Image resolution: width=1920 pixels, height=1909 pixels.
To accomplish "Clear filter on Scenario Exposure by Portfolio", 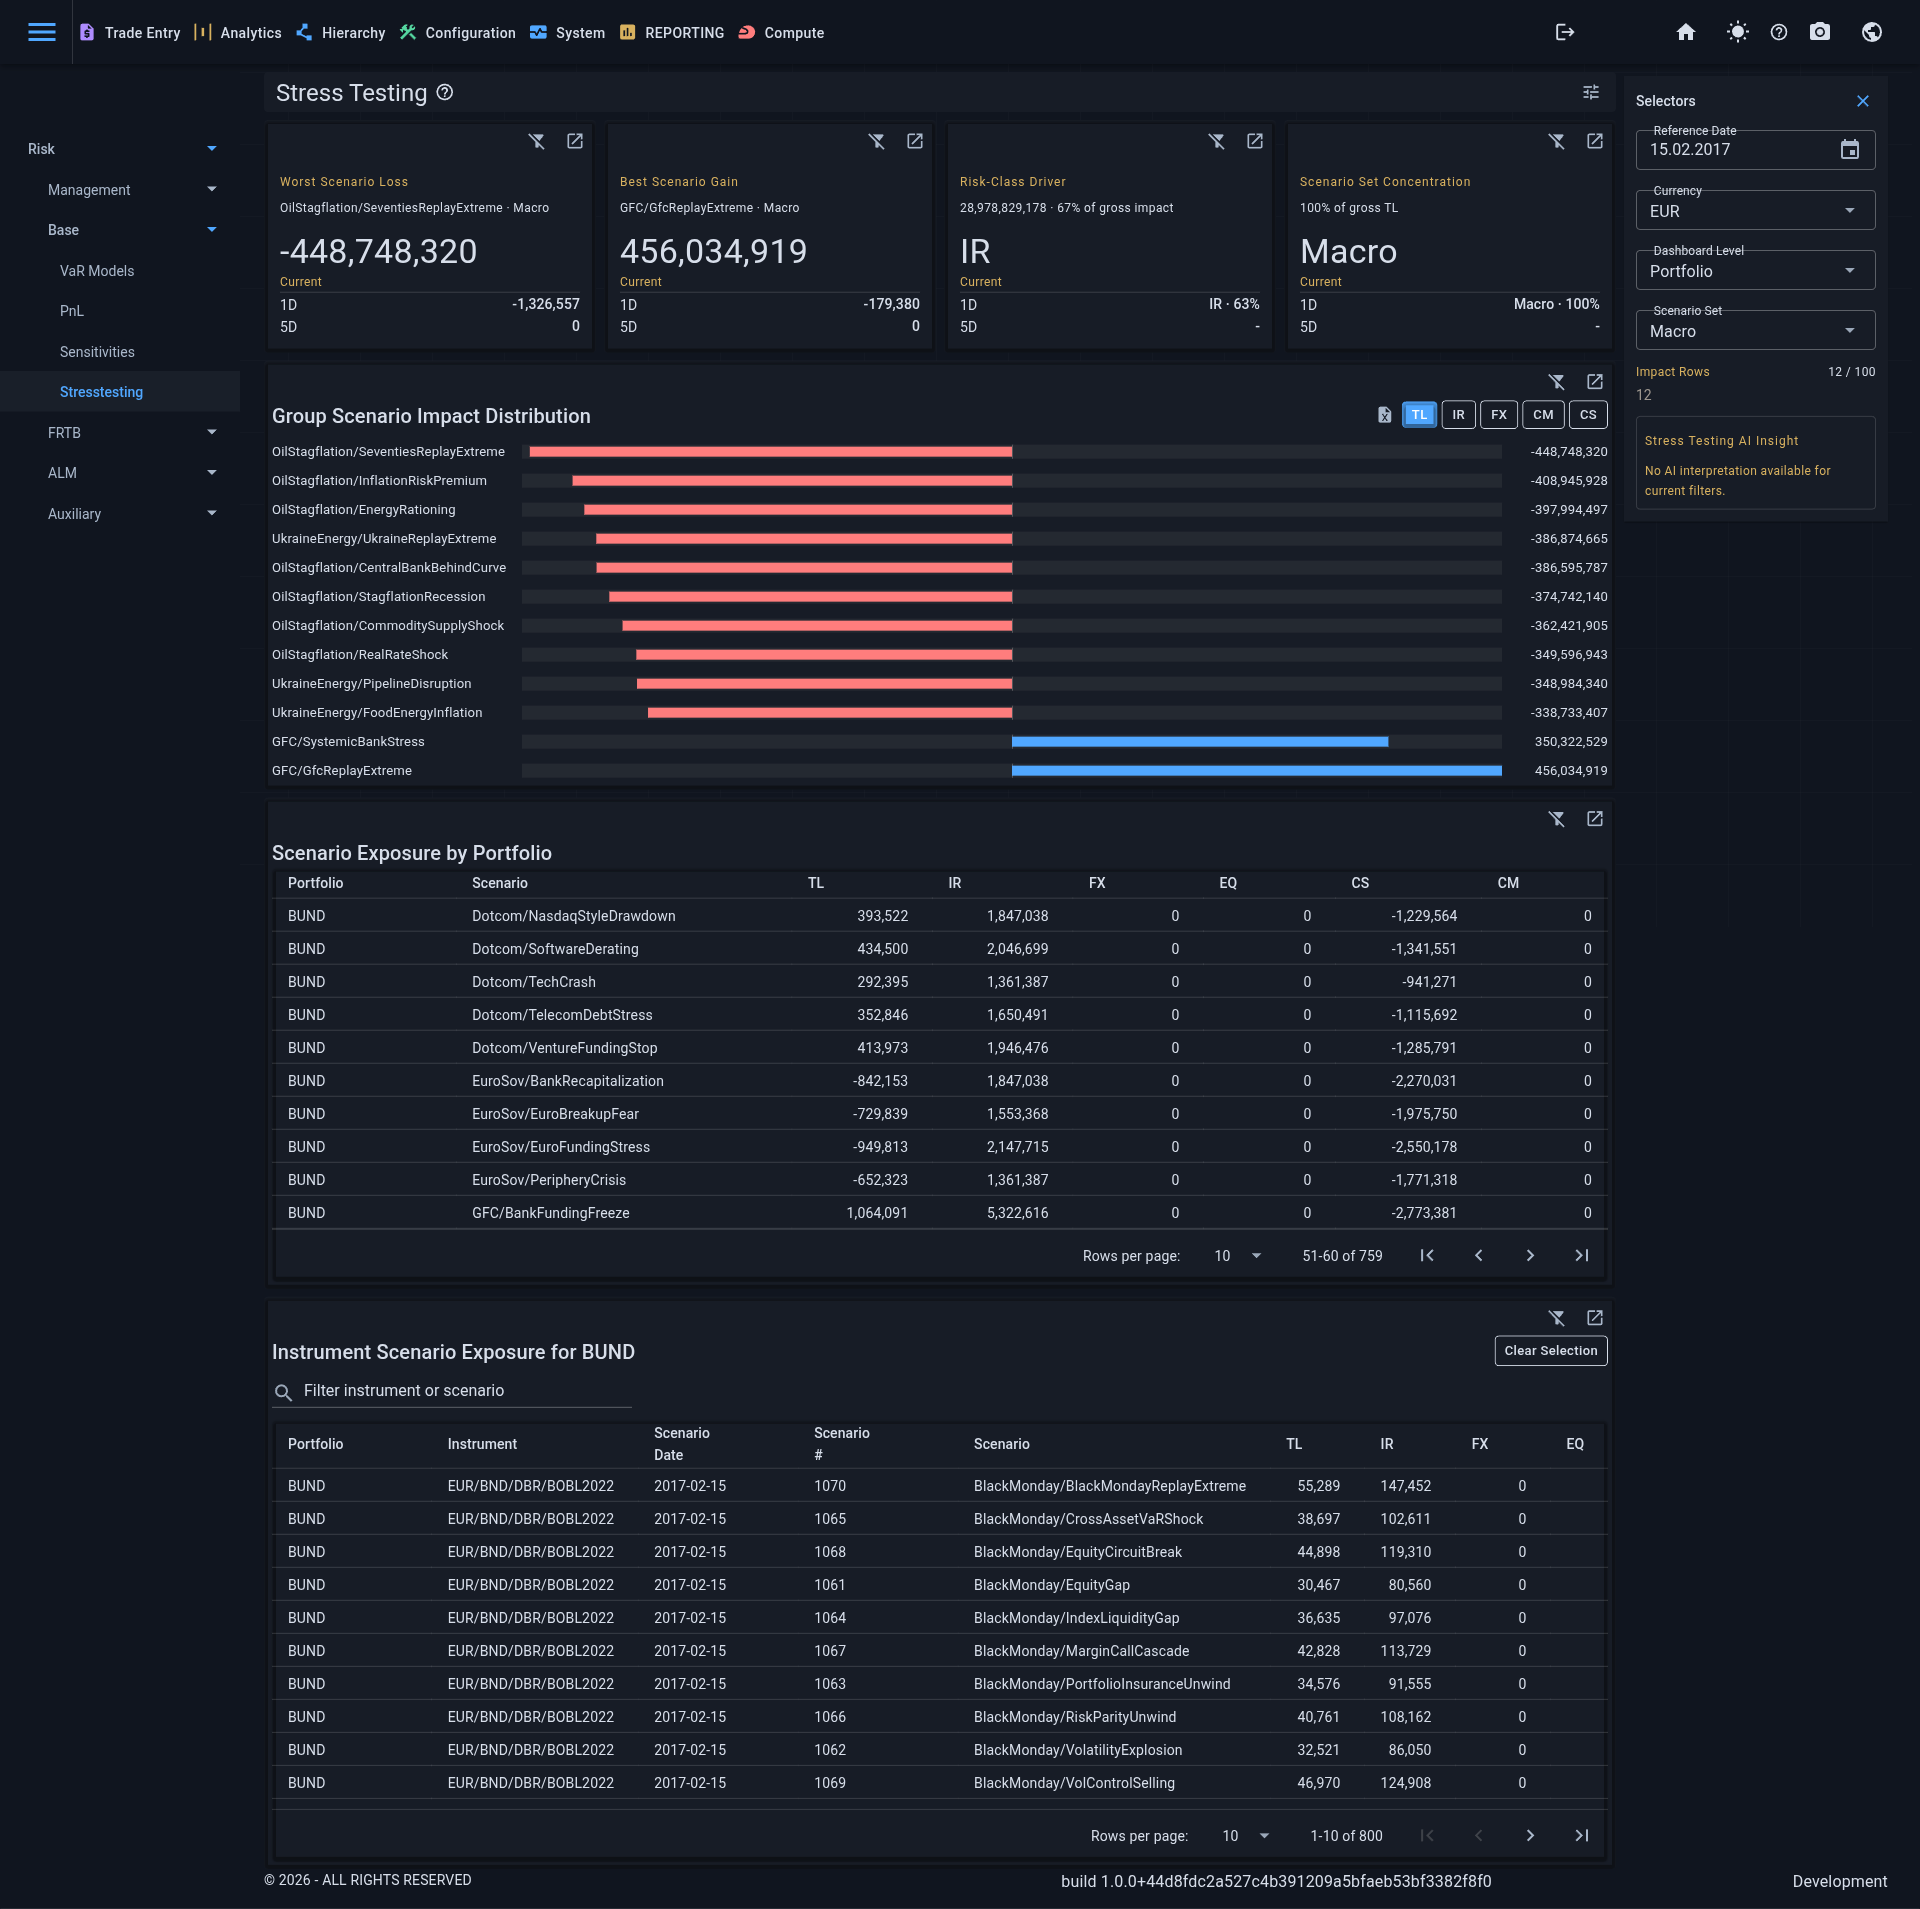I will pyautogui.click(x=1557, y=819).
